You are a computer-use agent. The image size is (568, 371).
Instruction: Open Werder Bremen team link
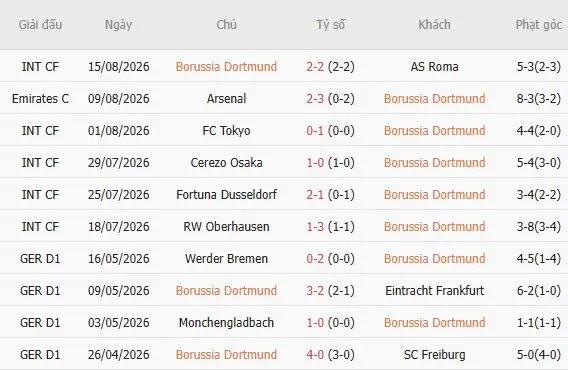[x=226, y=259]
